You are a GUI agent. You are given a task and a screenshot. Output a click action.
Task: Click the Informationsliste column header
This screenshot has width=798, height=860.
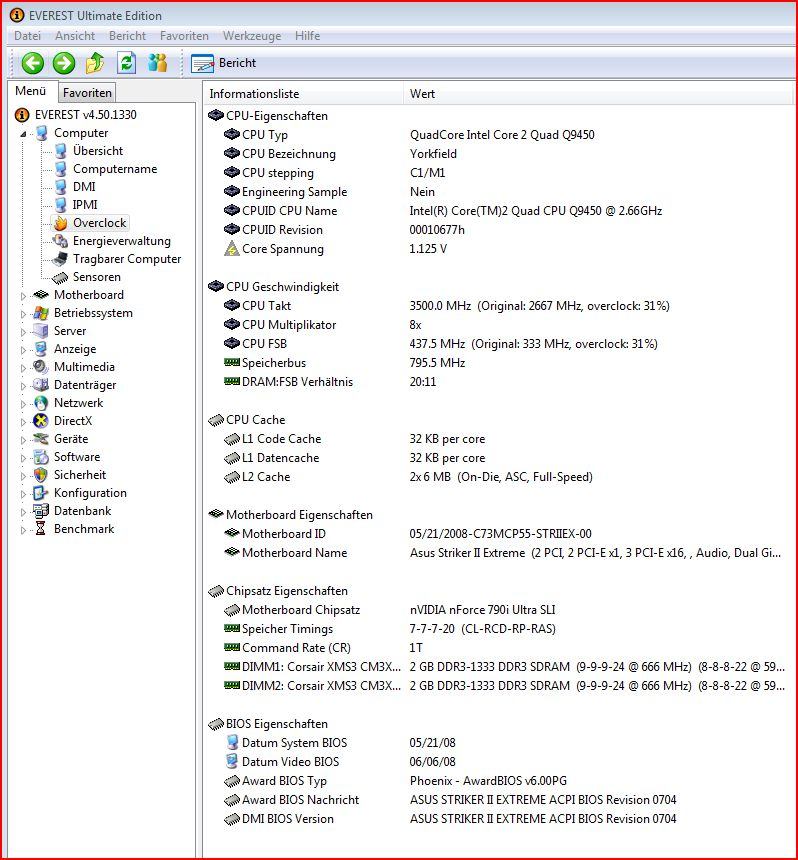click(303, 94)
